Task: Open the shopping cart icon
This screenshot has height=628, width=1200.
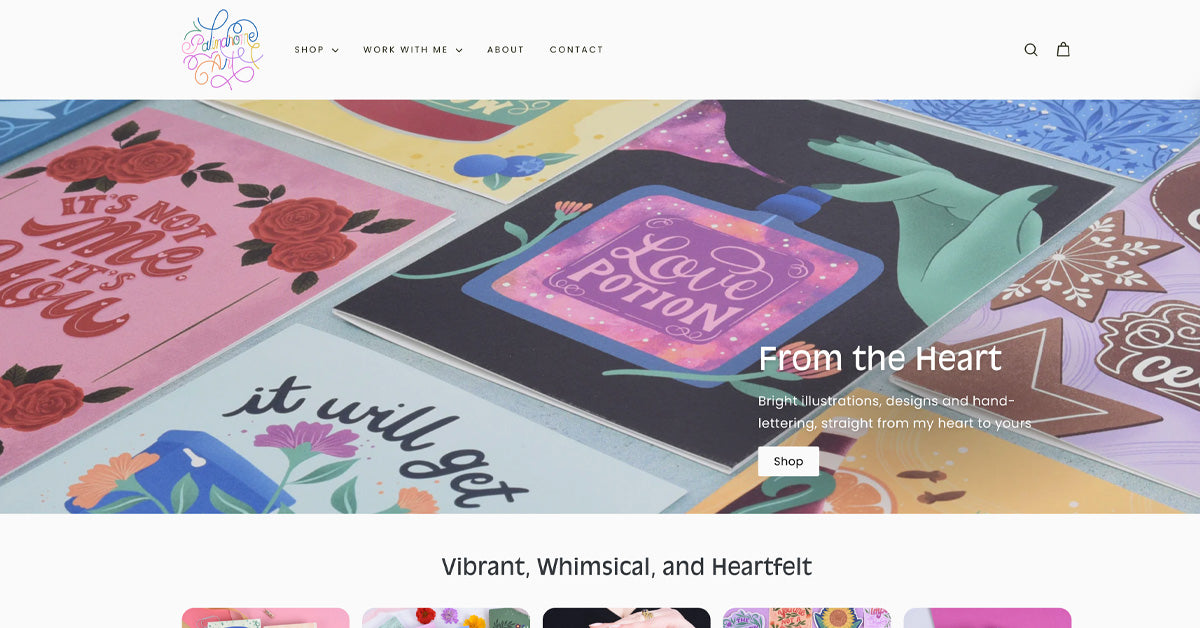Action: pyautogui.click(x=1063, y=50)
